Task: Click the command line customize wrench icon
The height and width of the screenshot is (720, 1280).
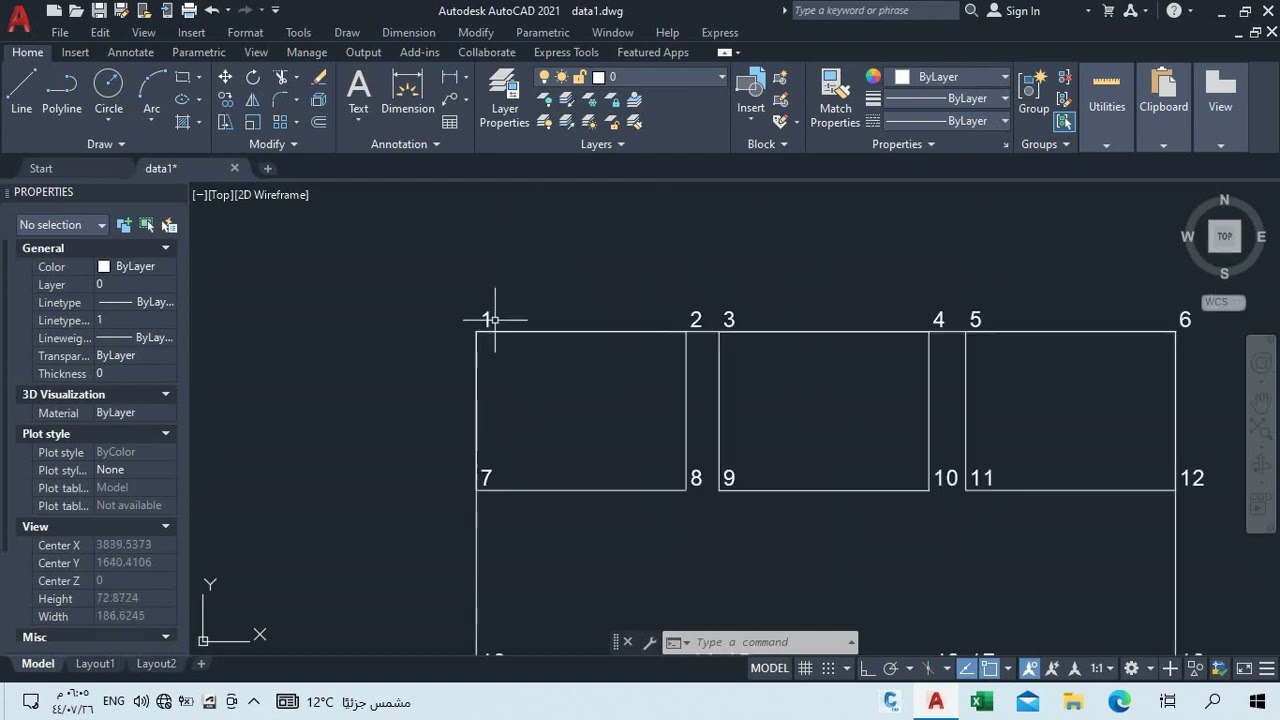Action: 649,642
